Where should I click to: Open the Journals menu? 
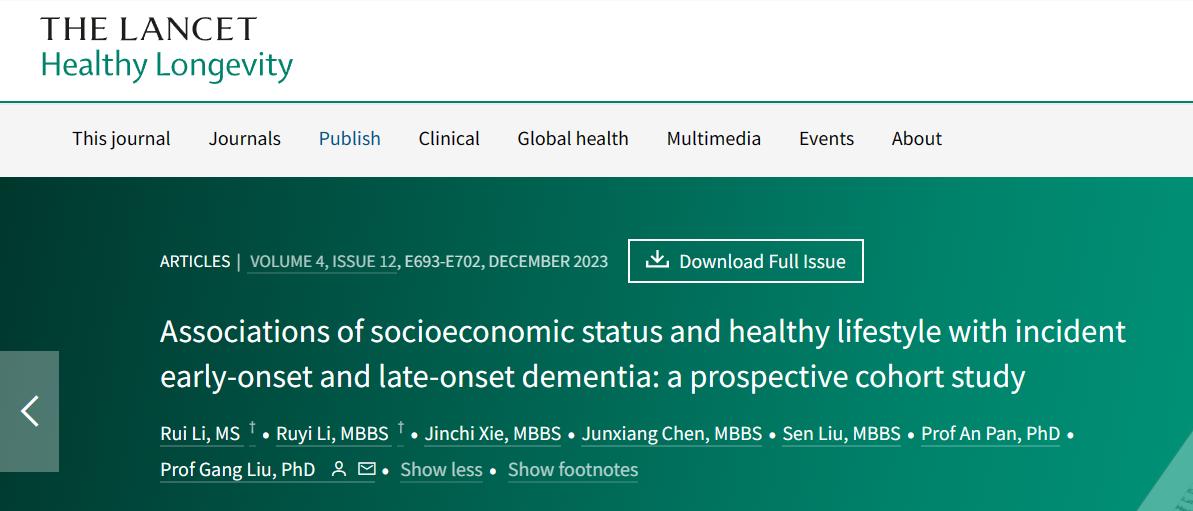tap(245, 138)
